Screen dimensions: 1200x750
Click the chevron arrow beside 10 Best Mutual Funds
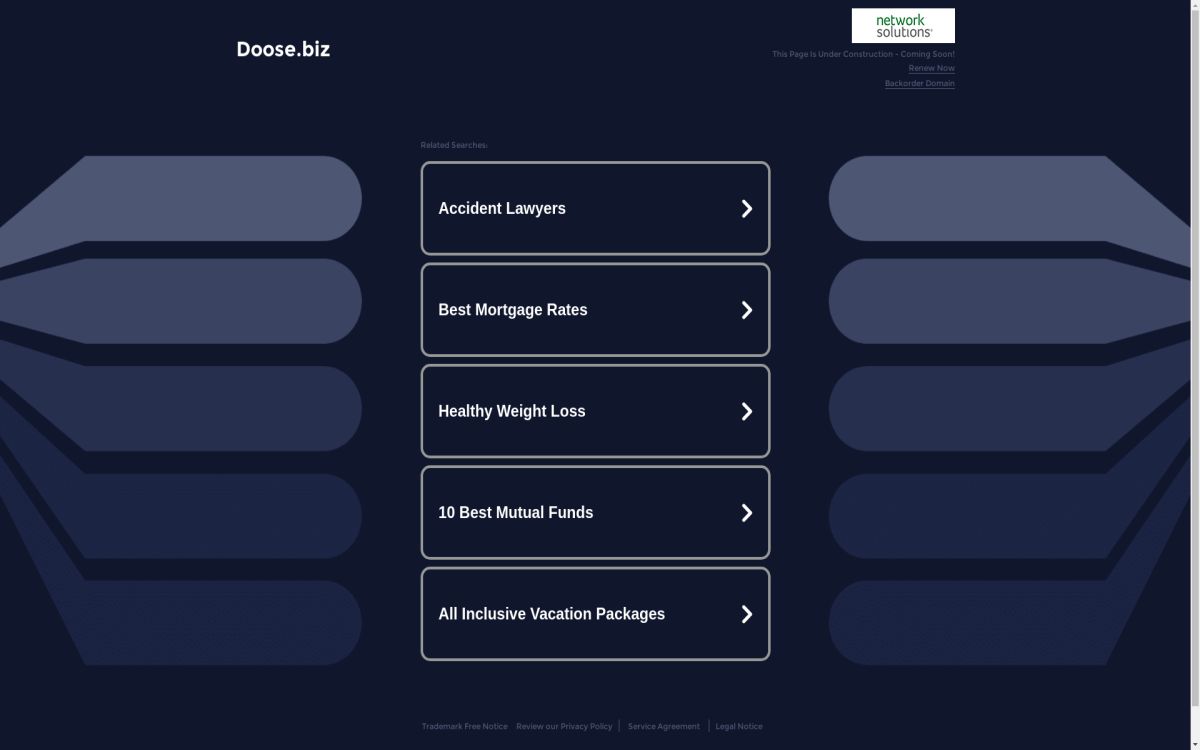[746, 513]
